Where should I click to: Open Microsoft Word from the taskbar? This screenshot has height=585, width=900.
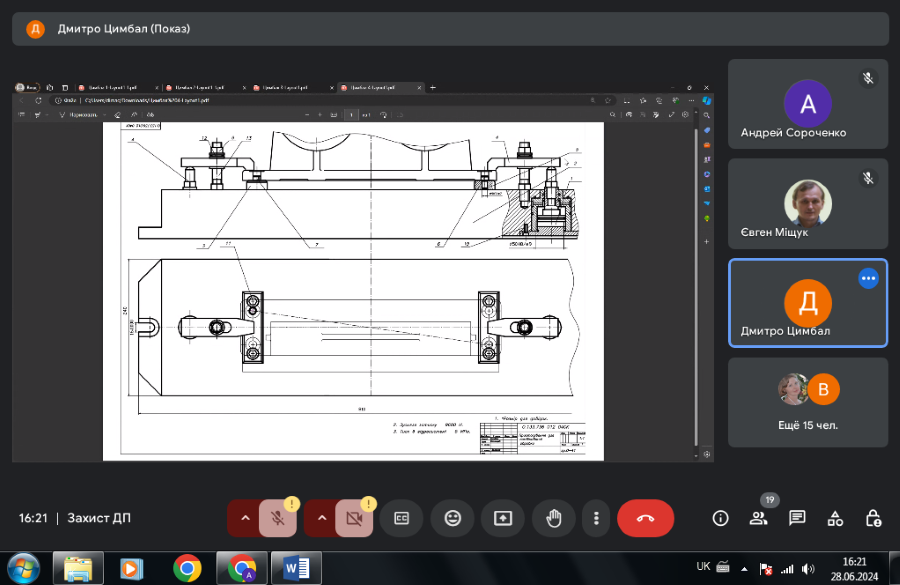coord(296,567)
